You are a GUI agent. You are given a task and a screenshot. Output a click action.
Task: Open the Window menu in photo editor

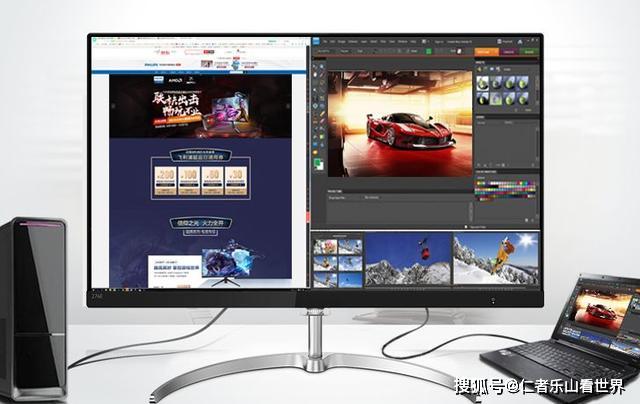402,41
